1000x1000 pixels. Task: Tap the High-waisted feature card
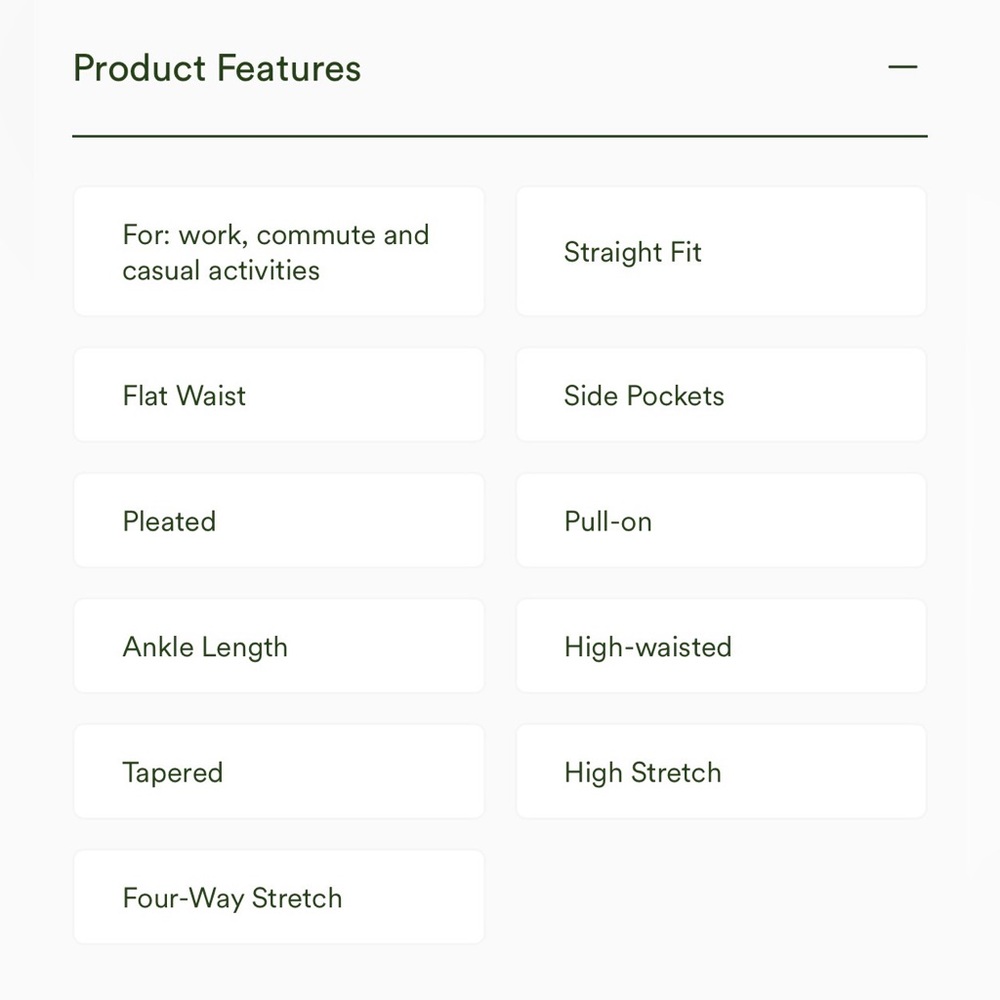tap(721, 647)
